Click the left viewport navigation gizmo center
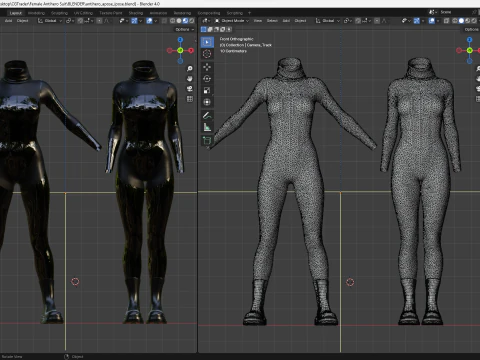 point(180,50)
